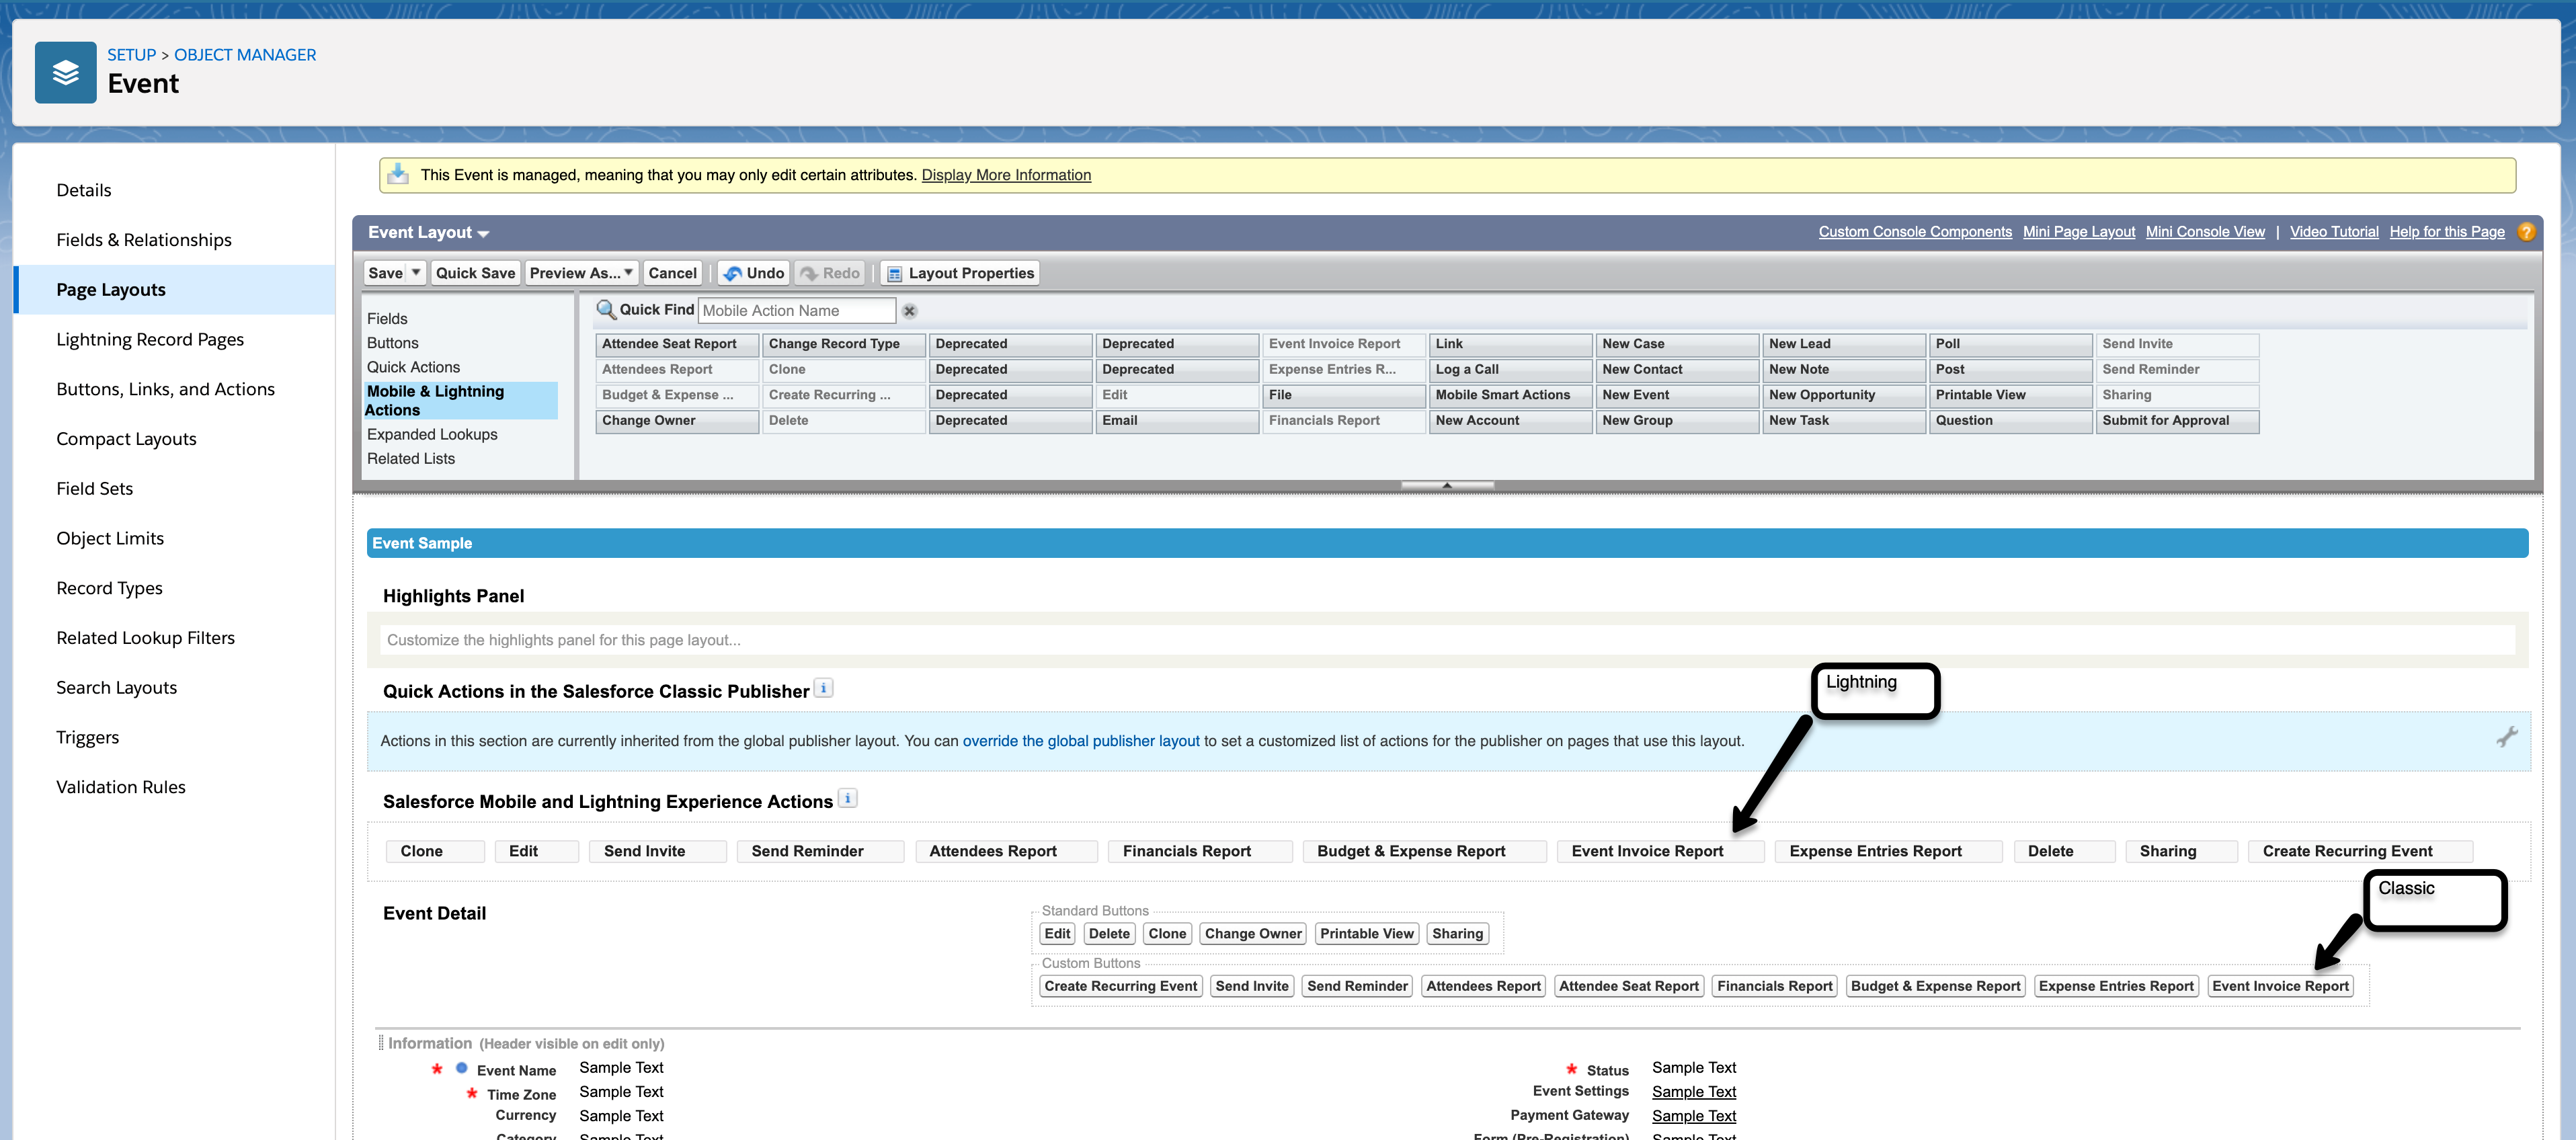
Task: Open Lightning Record Pages in sidebar
Action: pos(150,339)
